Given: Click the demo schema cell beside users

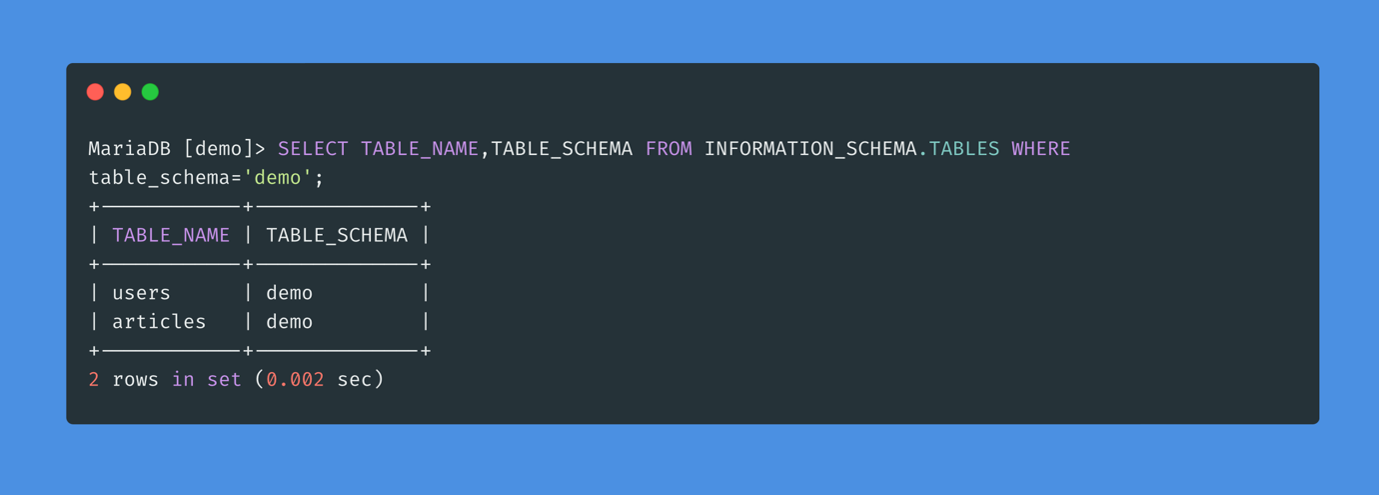Looking at the screenshot, I should click(x=289, y=293).
